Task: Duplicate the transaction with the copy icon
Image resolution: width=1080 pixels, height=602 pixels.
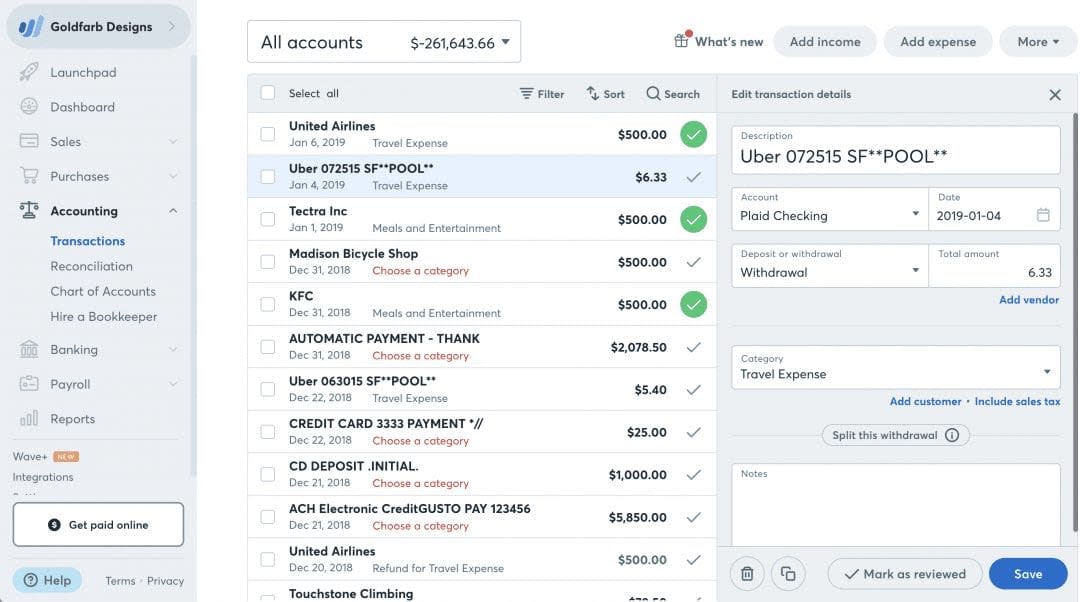Action: coord(789,573)
